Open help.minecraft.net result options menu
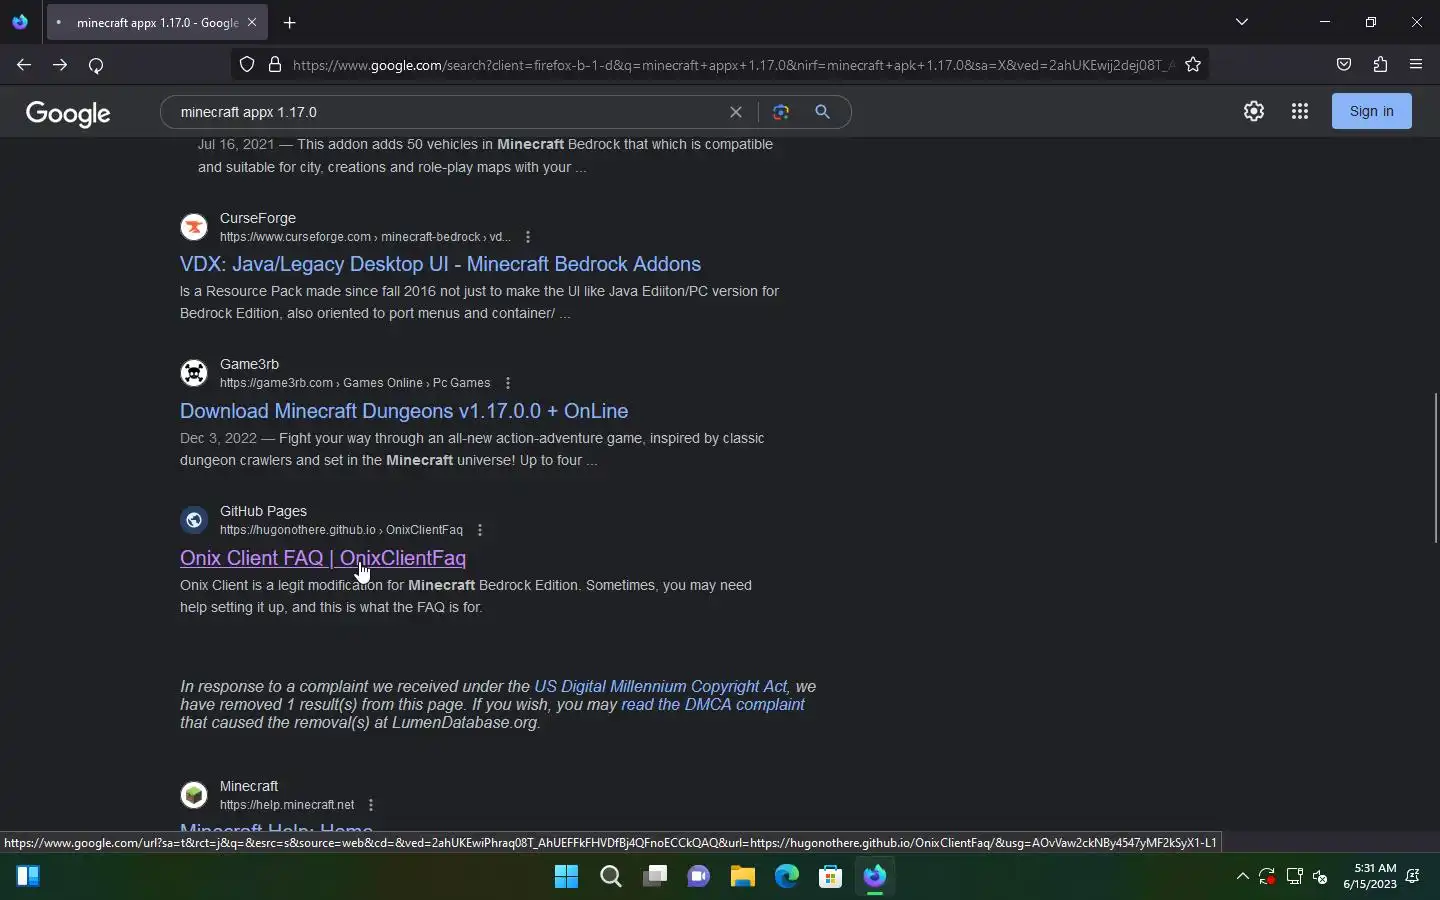The height and width of the screenshot is (900, 1440). click(371, 805)
